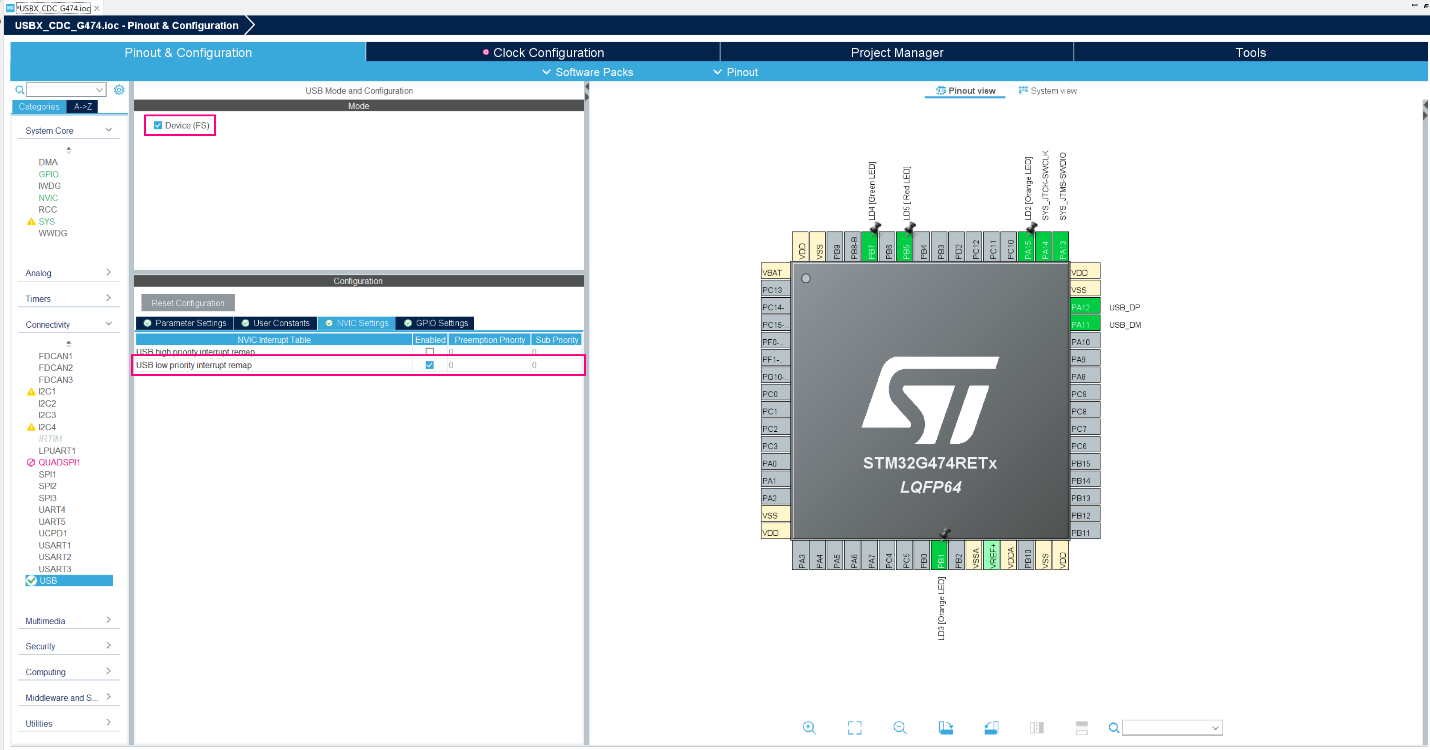Open the Project Manager tab
This screenshot has width=1430, height=750.
[896, 52]
